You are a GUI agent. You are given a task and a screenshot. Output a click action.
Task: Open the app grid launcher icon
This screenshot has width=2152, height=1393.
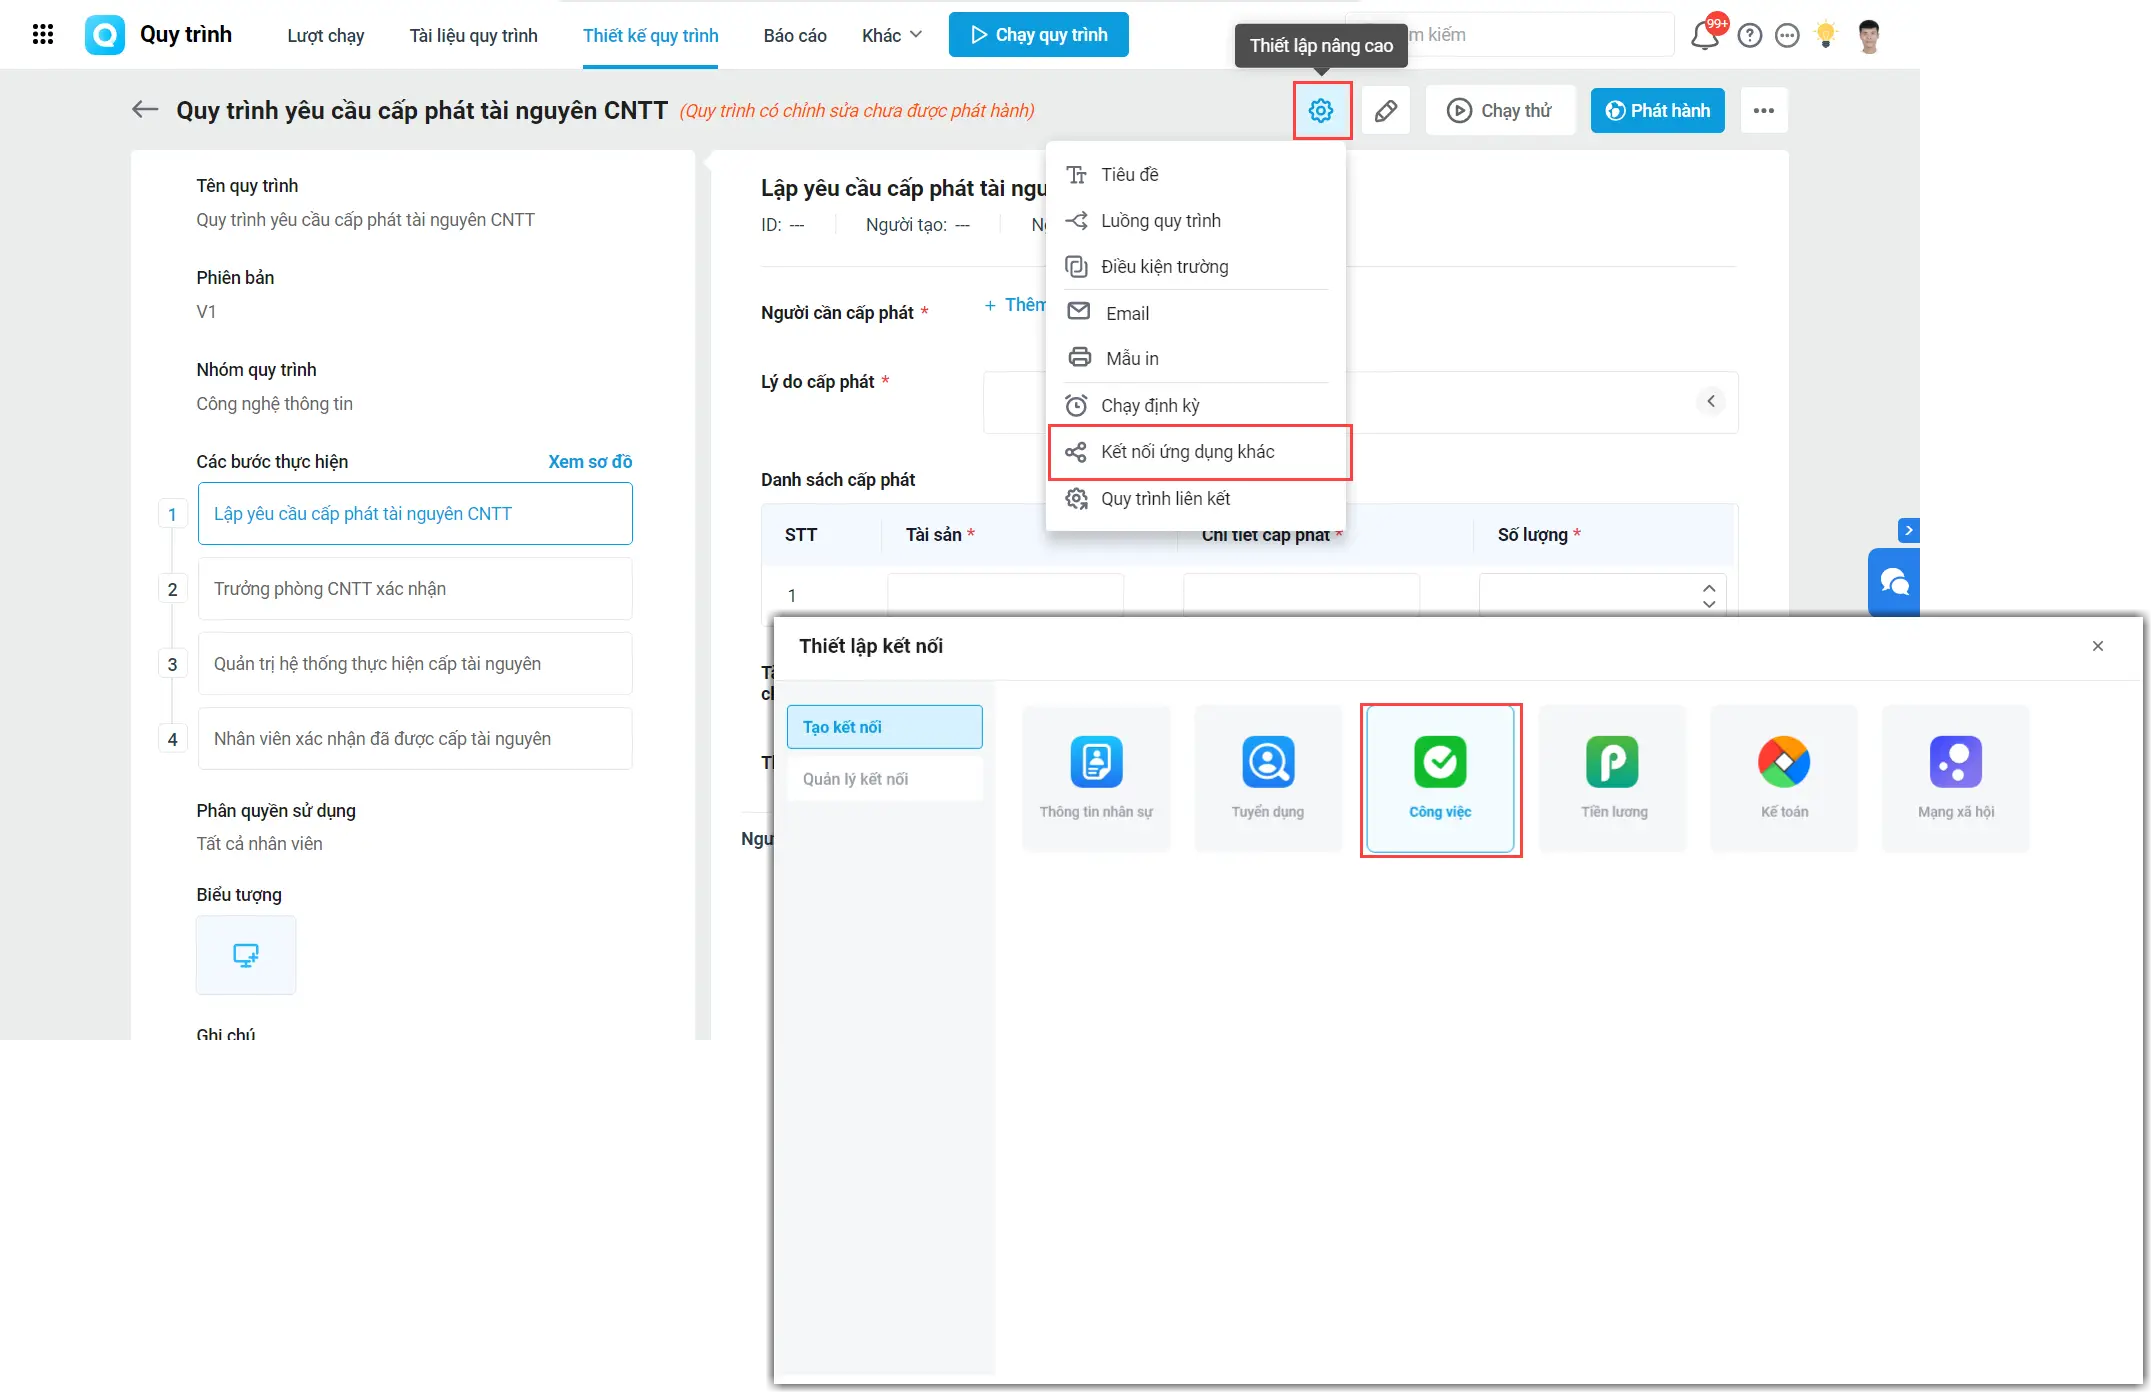point(43,35)
